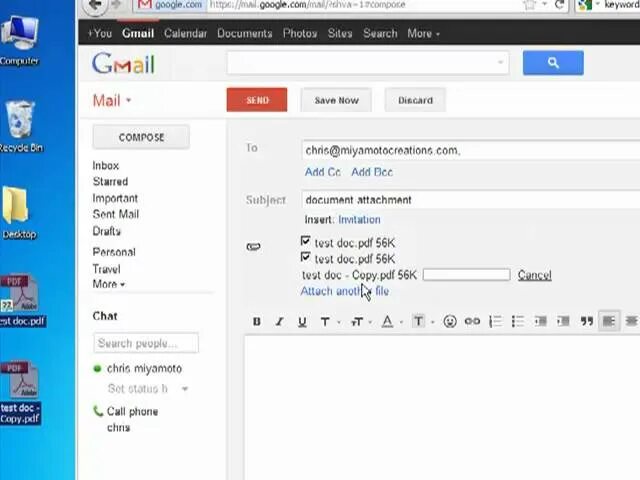Click the To recipients field
The width and height of the screenshot is (640, 480).
coord(471,150)
